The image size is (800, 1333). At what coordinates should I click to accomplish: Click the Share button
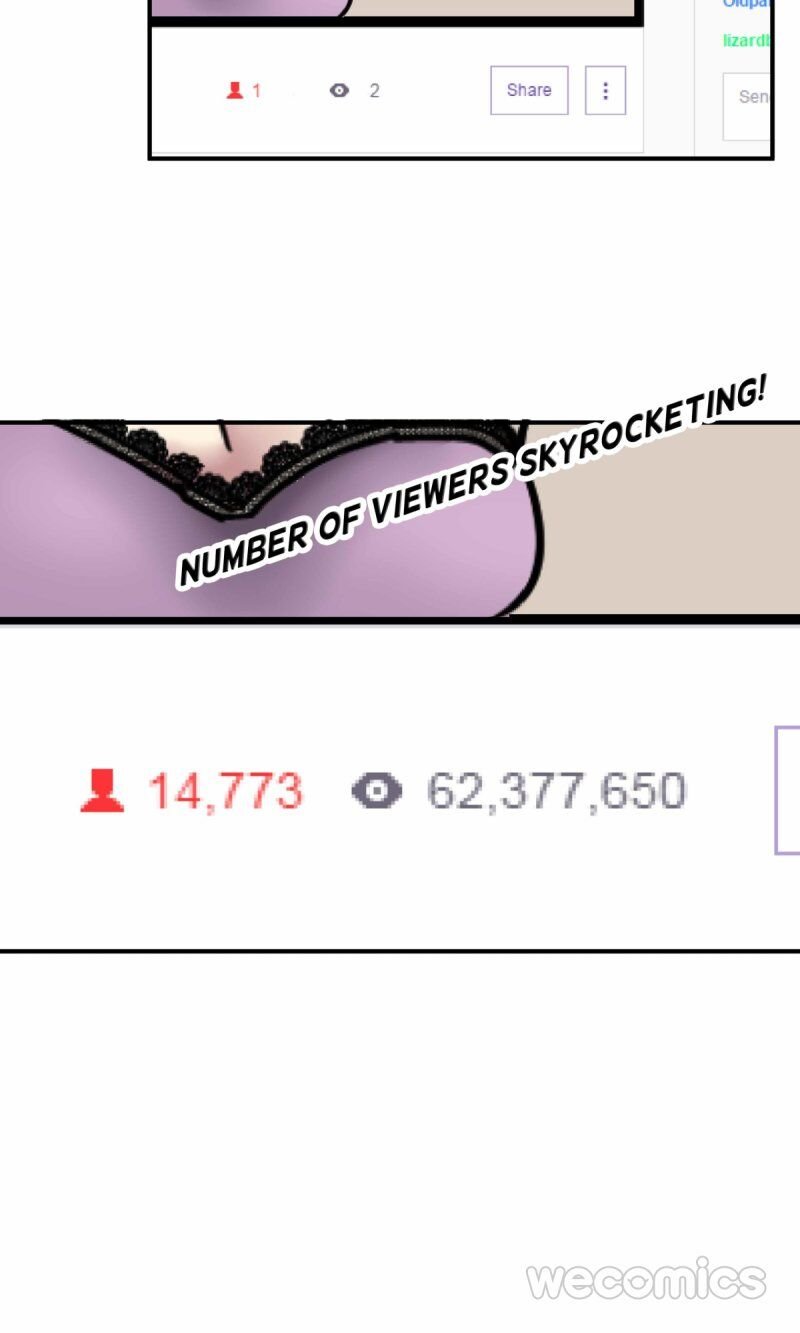pos(529,90)
